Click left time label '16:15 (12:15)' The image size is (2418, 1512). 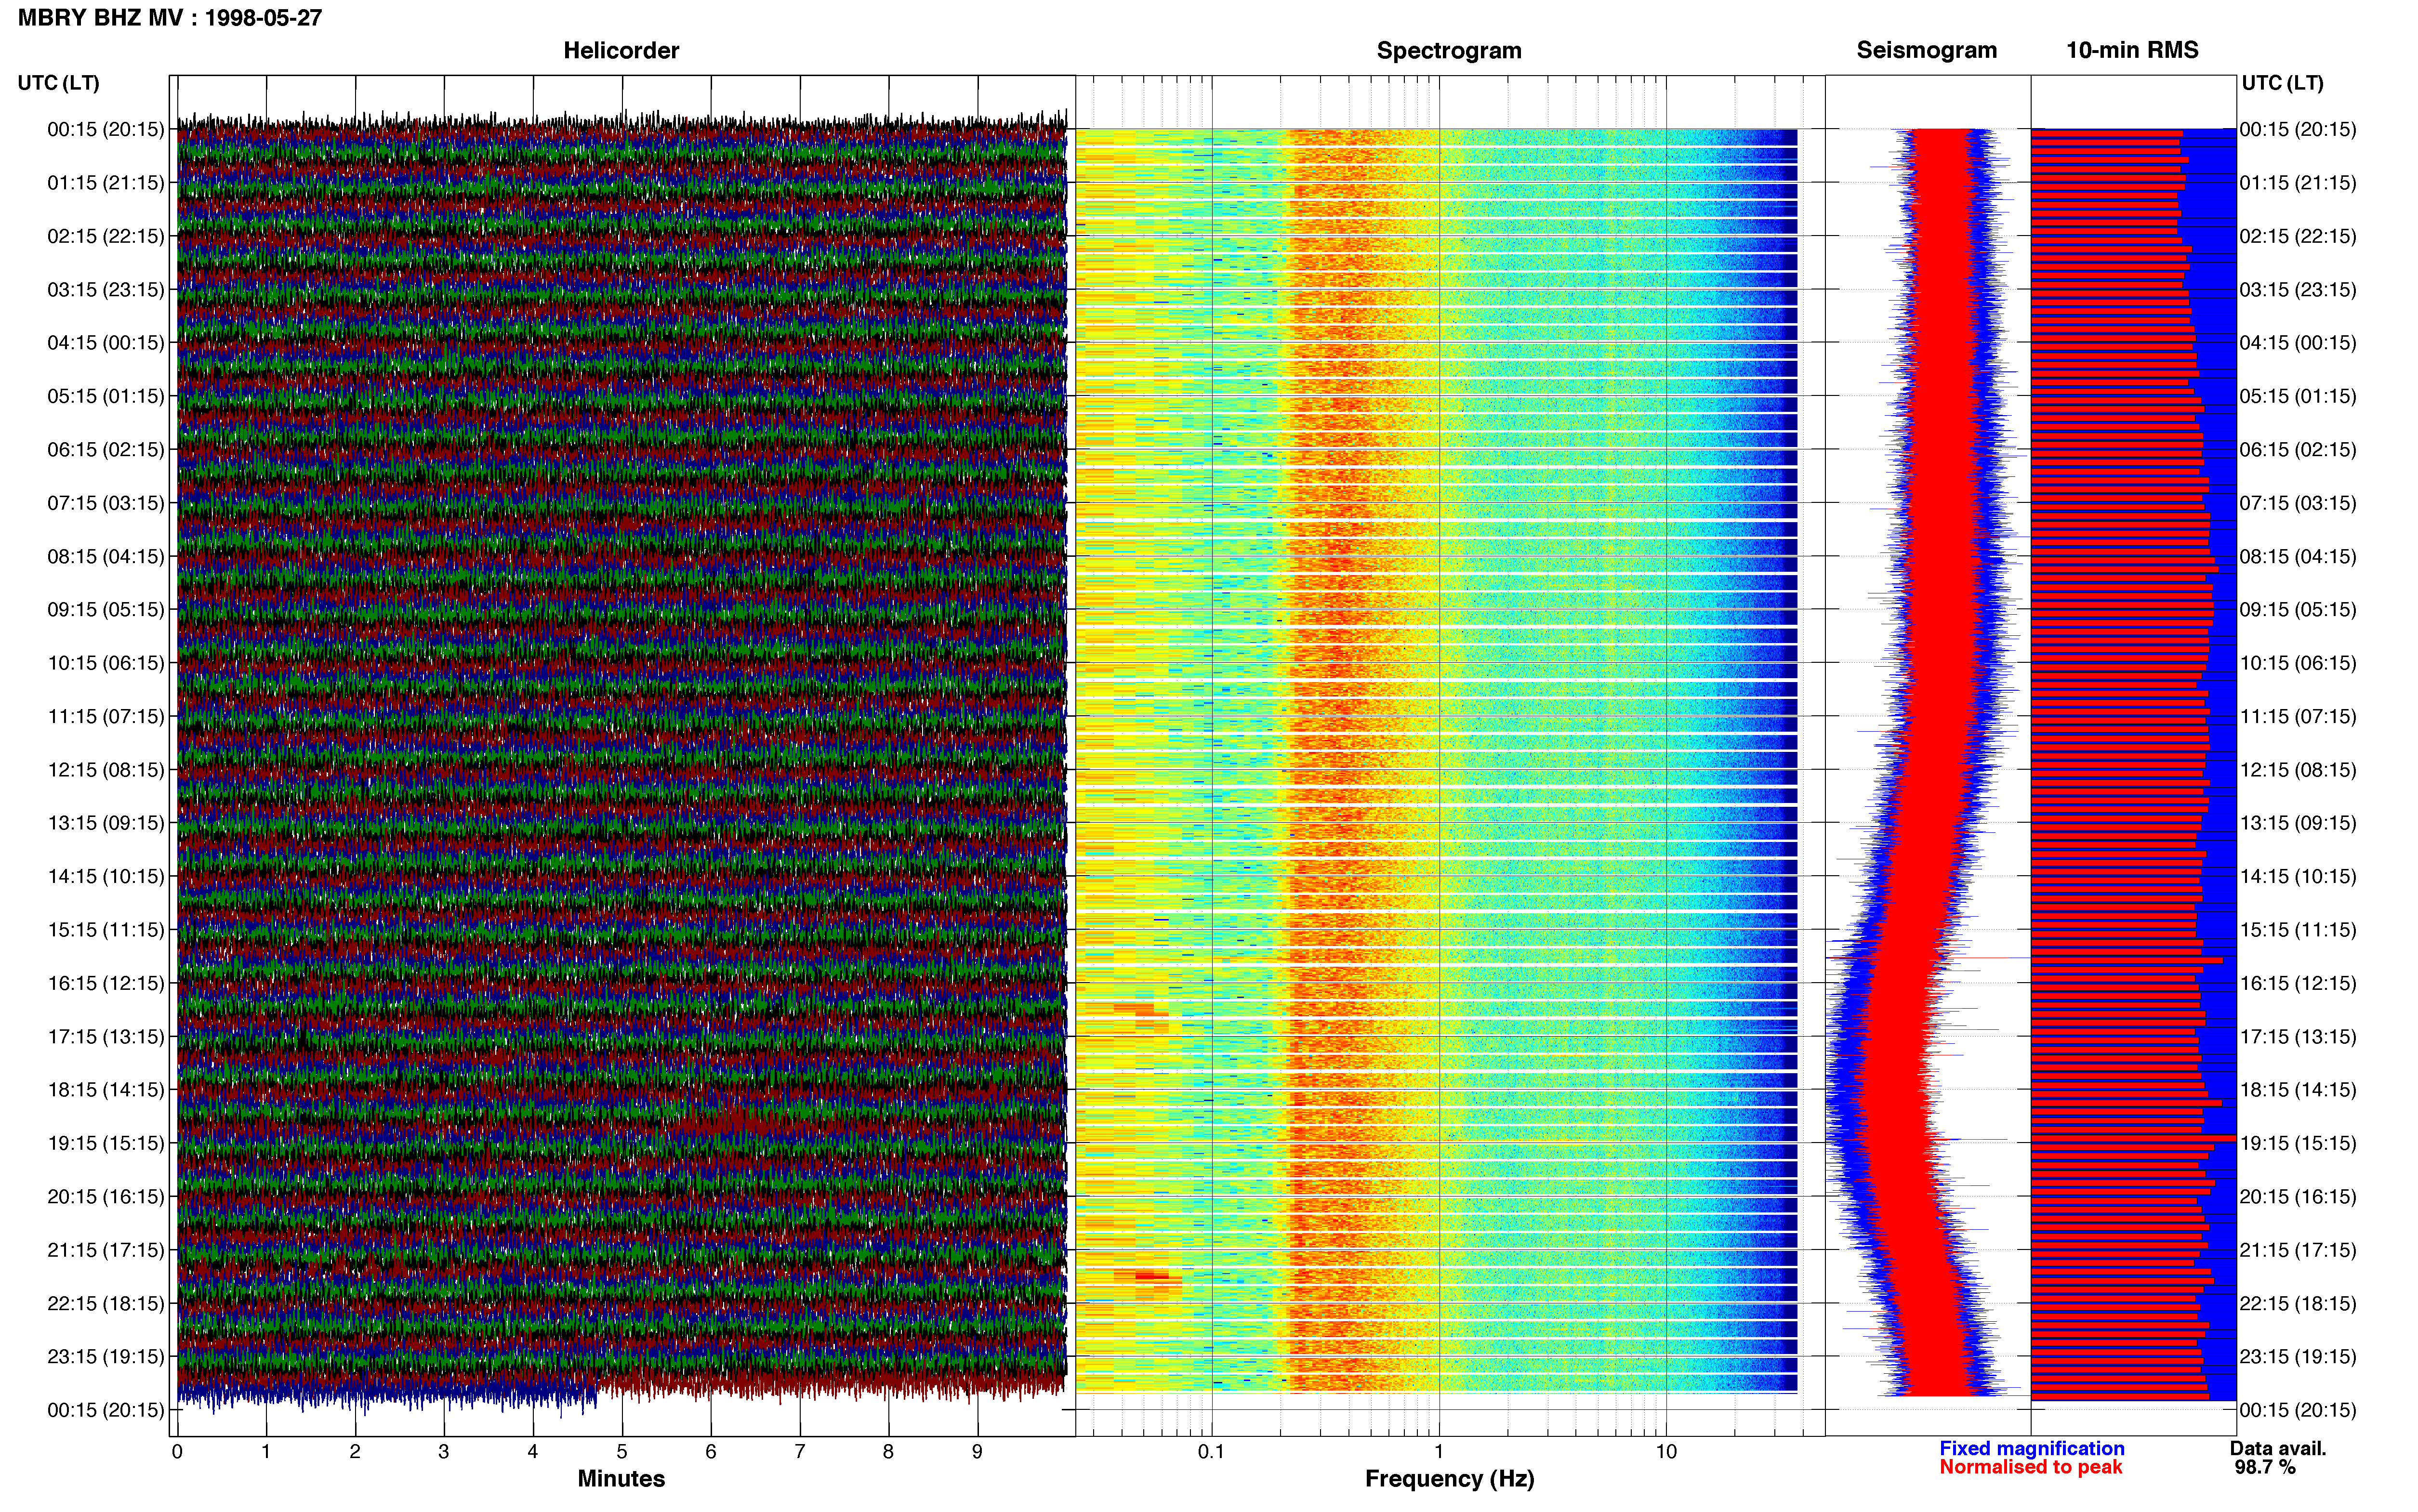[x=106, y=983]
